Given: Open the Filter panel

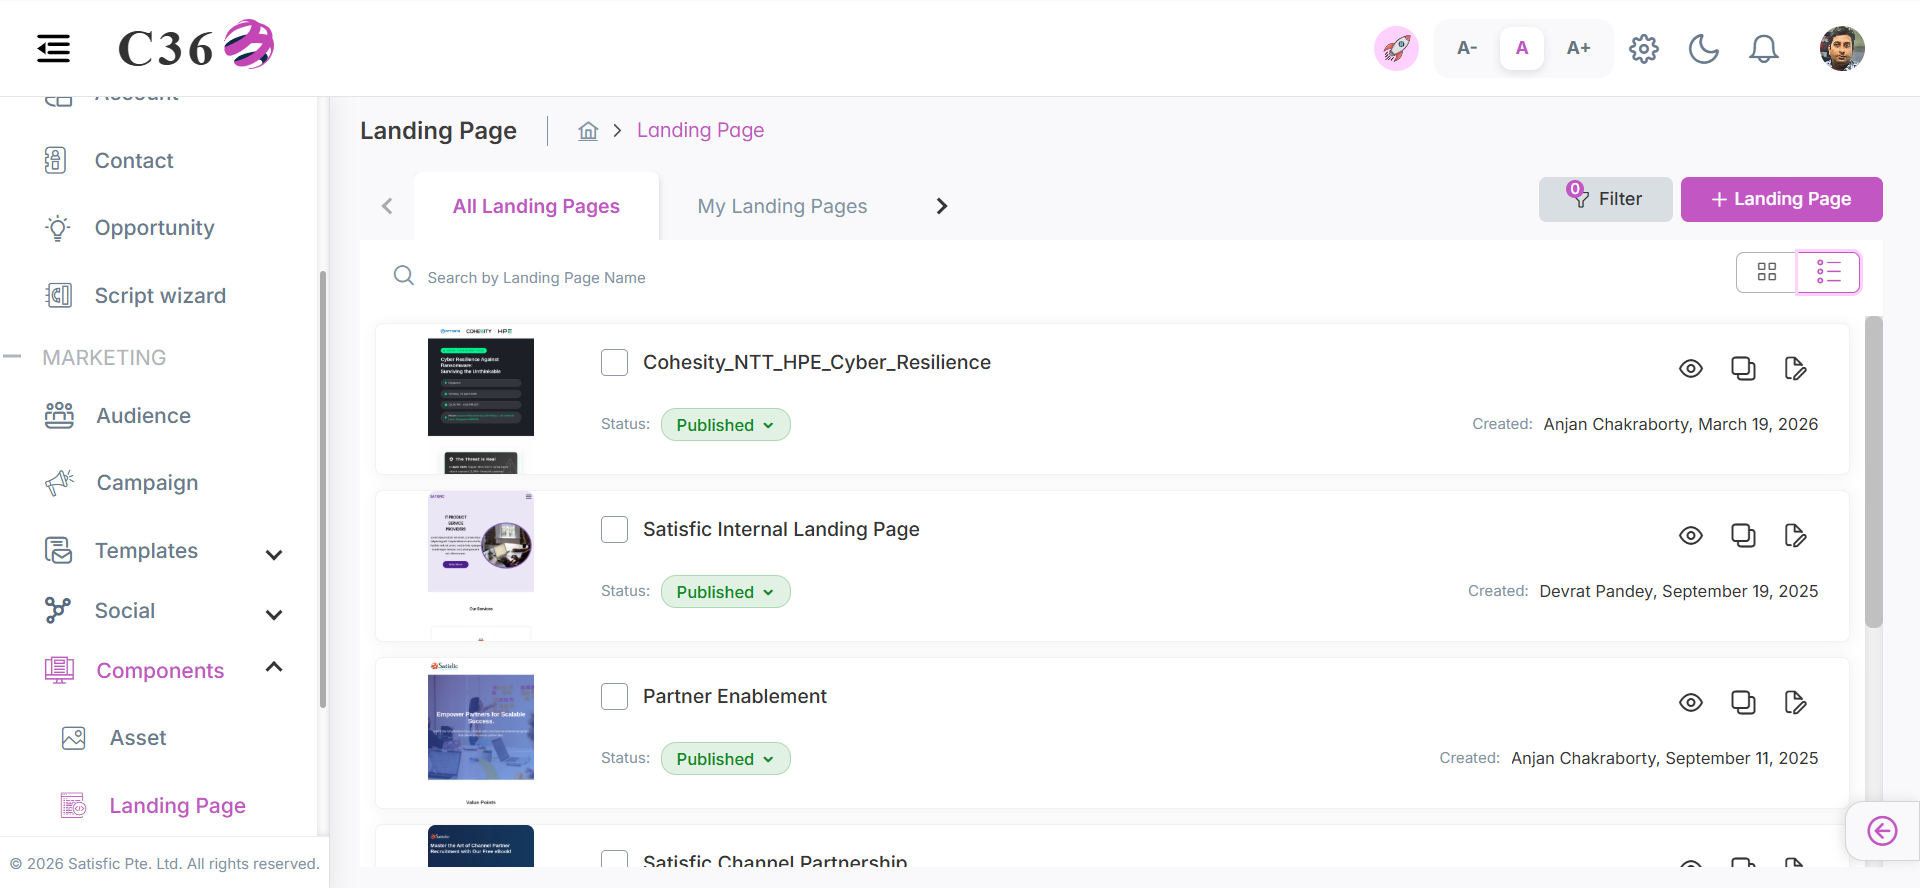Looking at the screenshot, I should tap(1605, 199).
